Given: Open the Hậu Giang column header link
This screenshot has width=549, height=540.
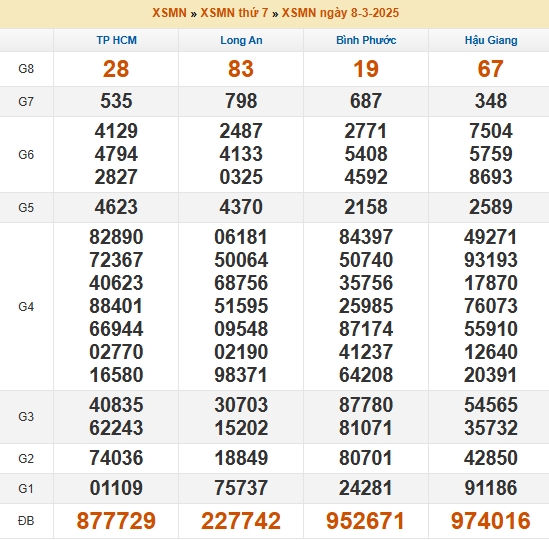Looking at the screenshot, I should (491, 40).
